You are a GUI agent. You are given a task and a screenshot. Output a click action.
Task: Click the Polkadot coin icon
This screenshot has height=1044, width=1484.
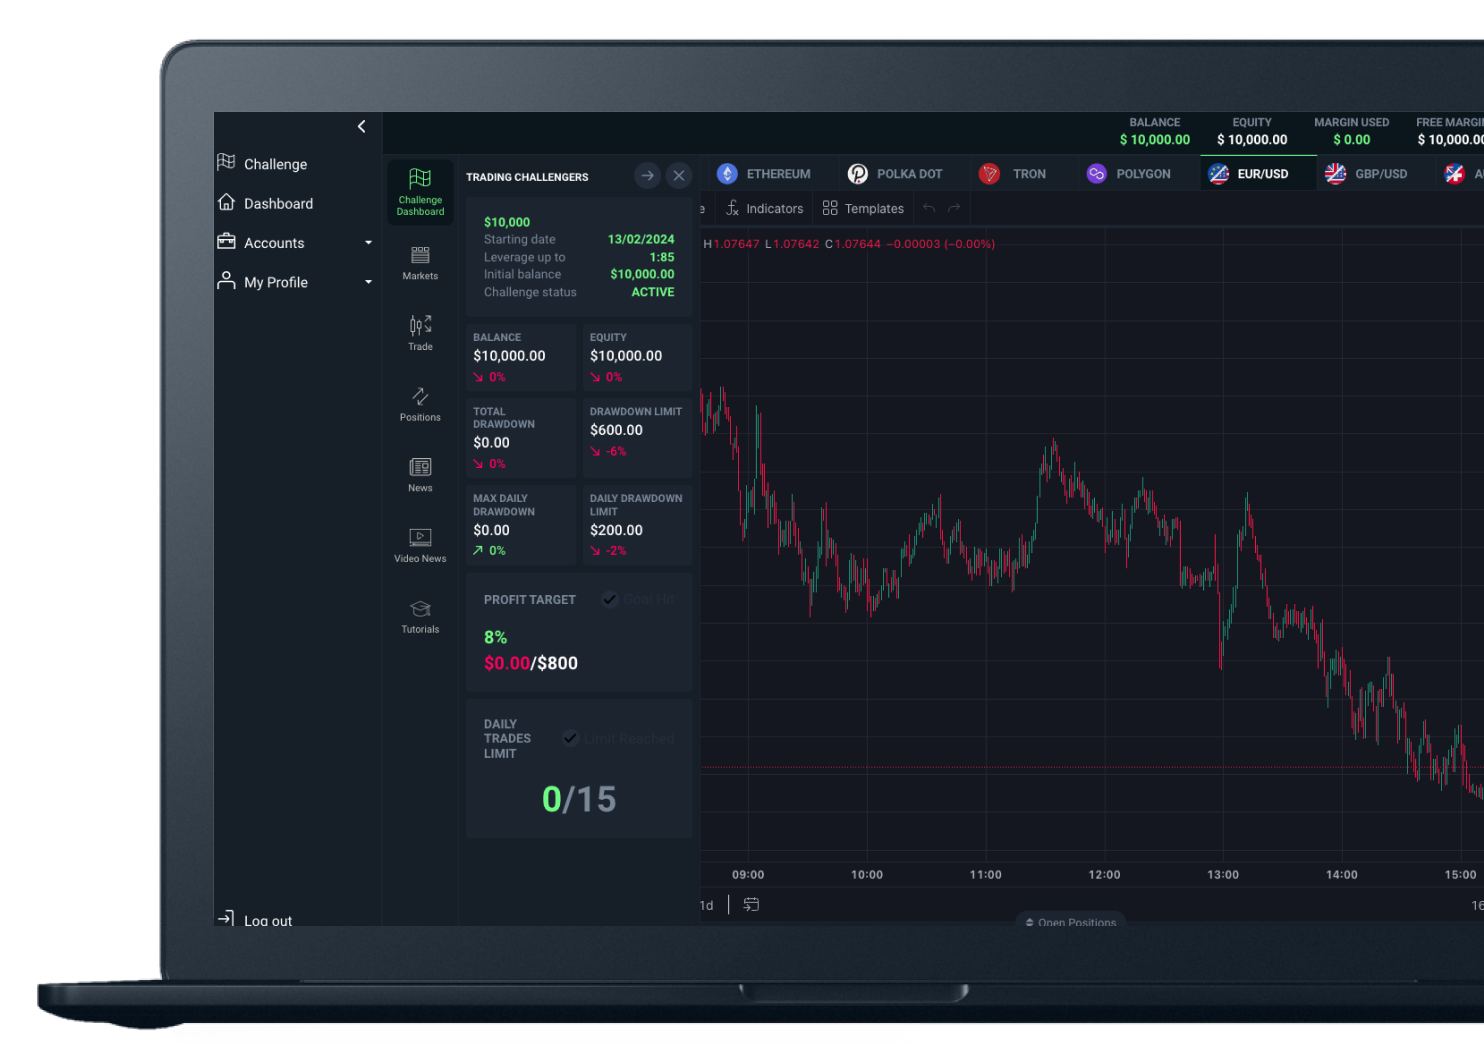(858, 174)
